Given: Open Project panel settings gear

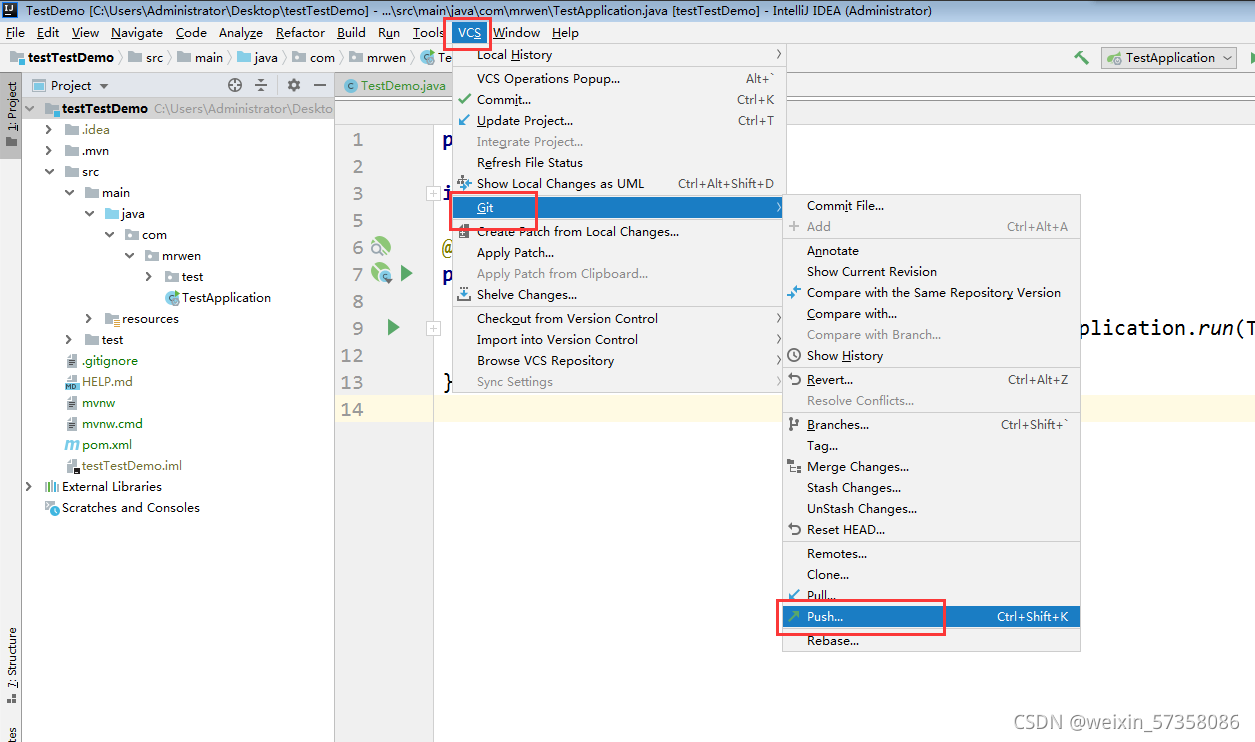Looking at the screenshot, I should pyautogui.click(x=294, y=86).
